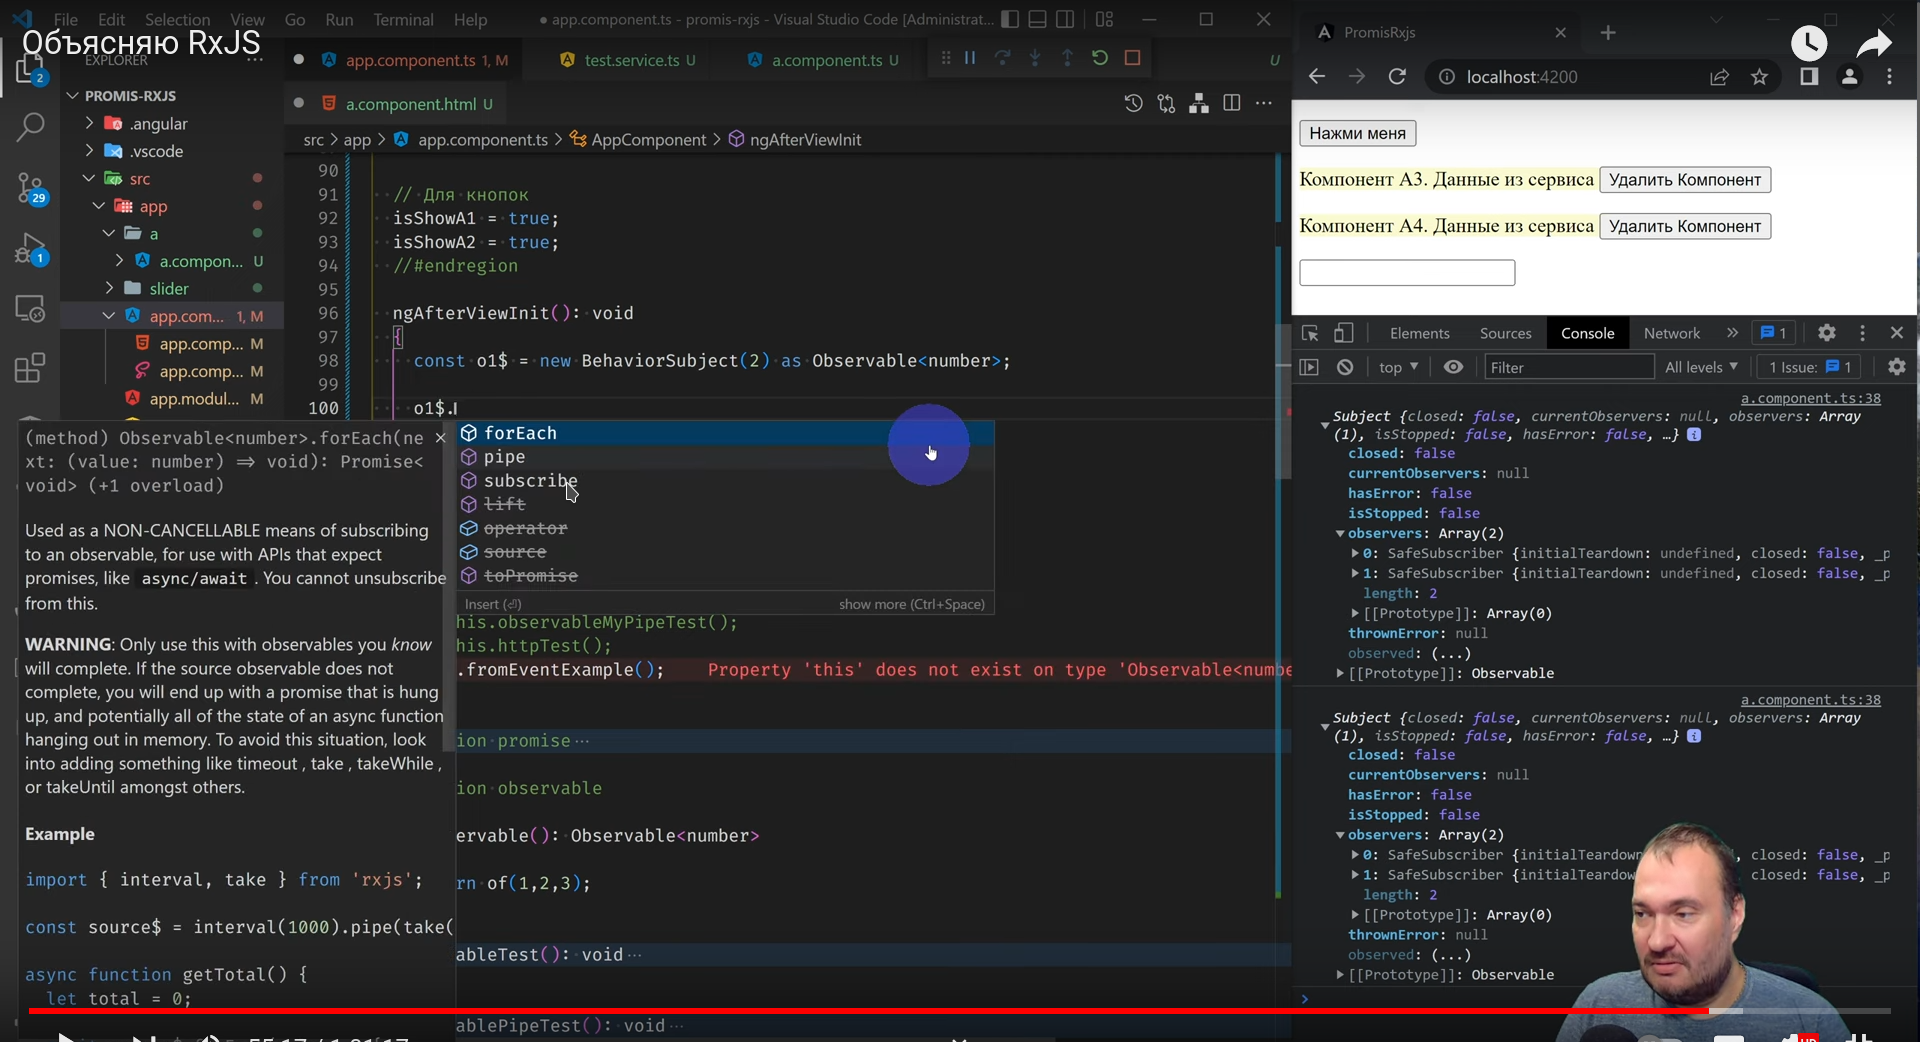This screenshot has height=1042, width=1920.
Task: Click the debug Stop square icon
Action: [1132, 59]
